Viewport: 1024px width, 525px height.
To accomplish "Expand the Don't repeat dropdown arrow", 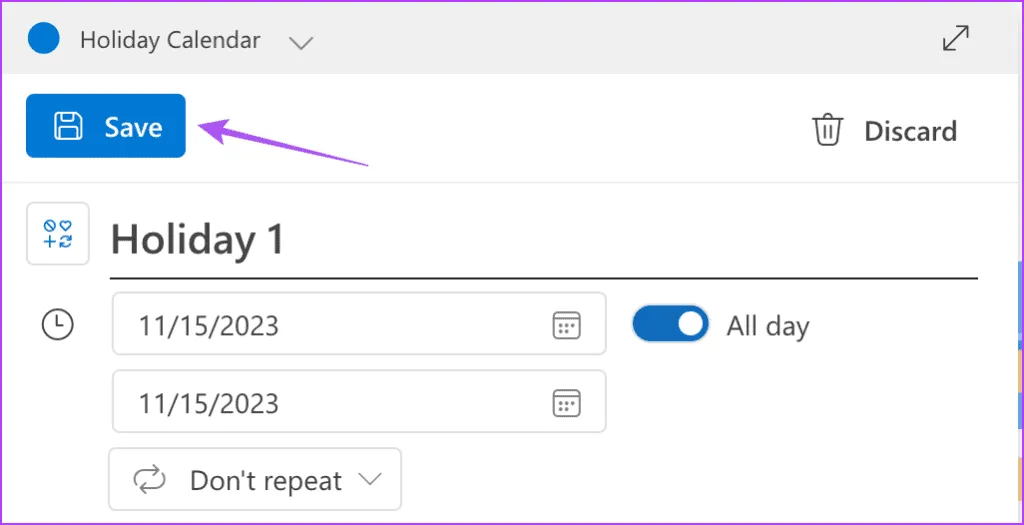I will (x=370, y=479).
